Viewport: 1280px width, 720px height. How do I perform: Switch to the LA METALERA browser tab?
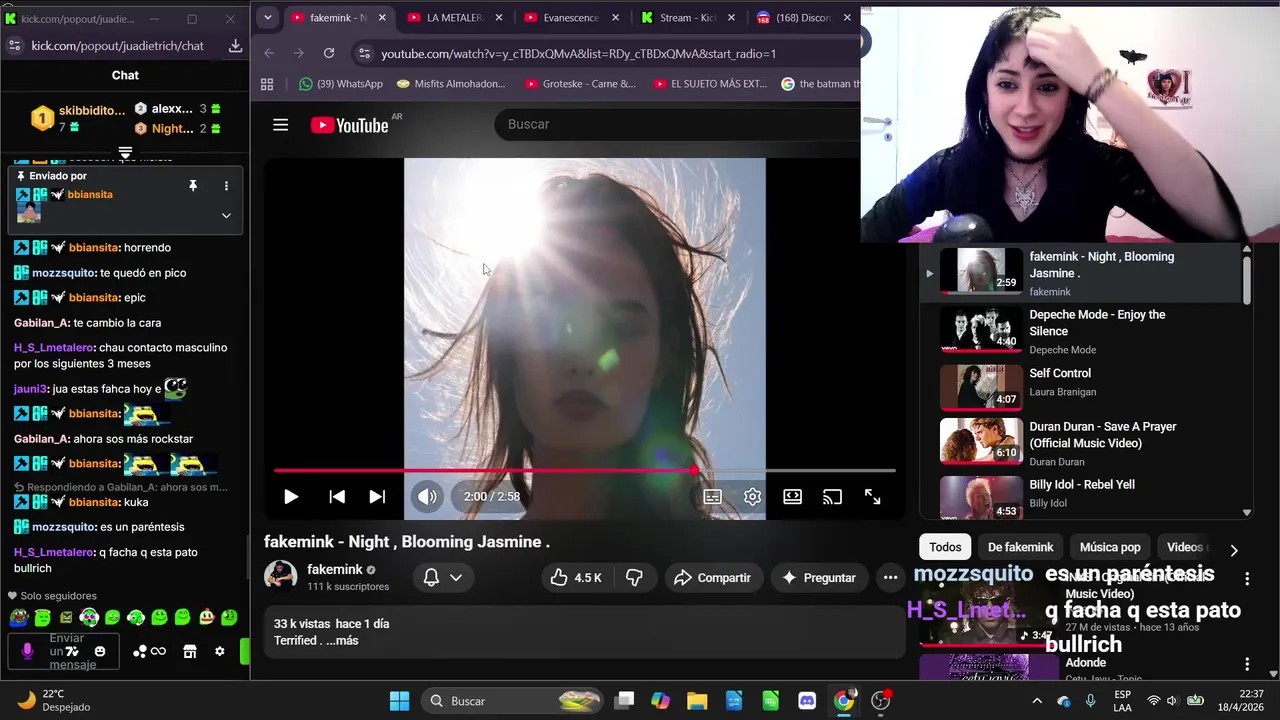pos(455,18)
